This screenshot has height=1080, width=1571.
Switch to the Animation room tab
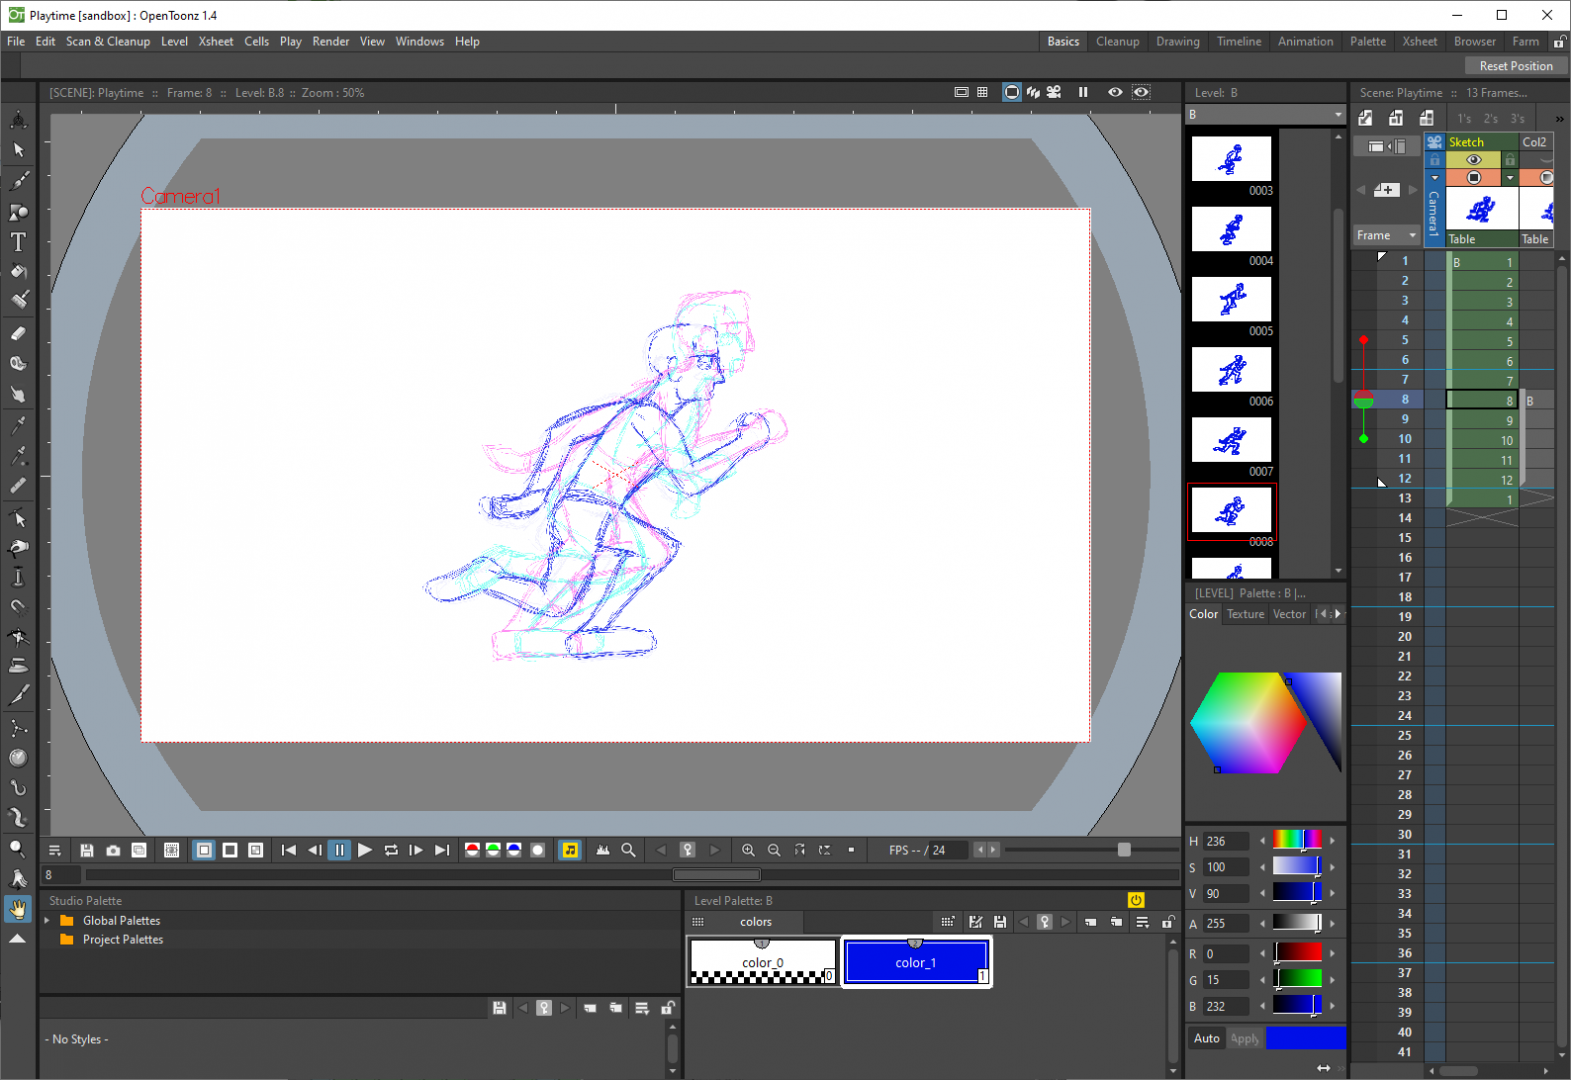point(1305,42)
